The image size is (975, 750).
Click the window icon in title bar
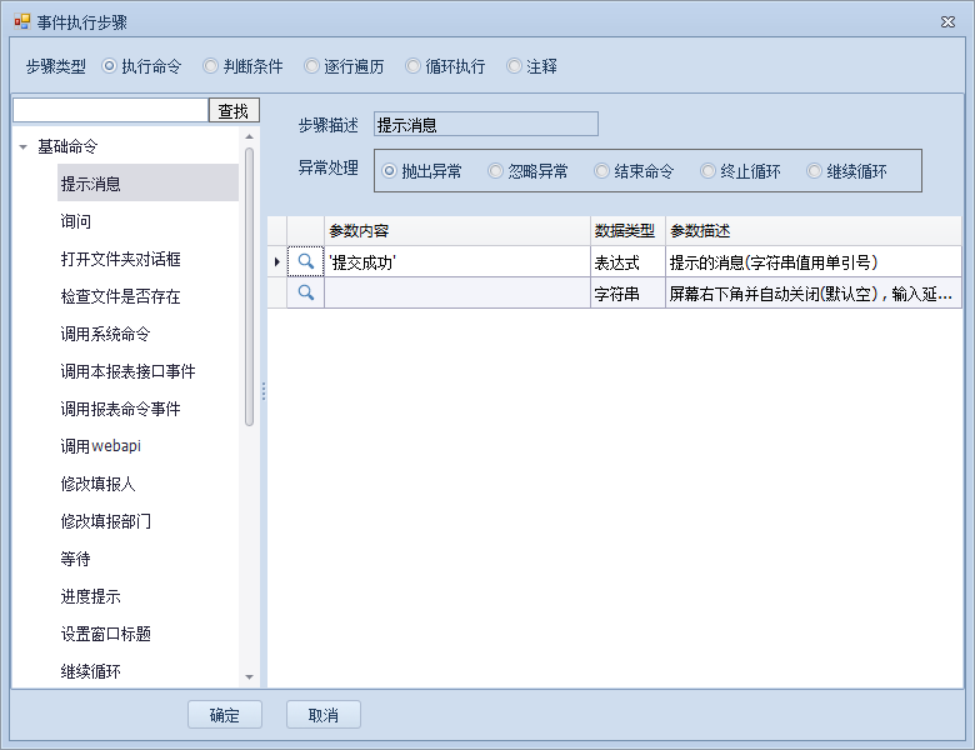point(21,22)
